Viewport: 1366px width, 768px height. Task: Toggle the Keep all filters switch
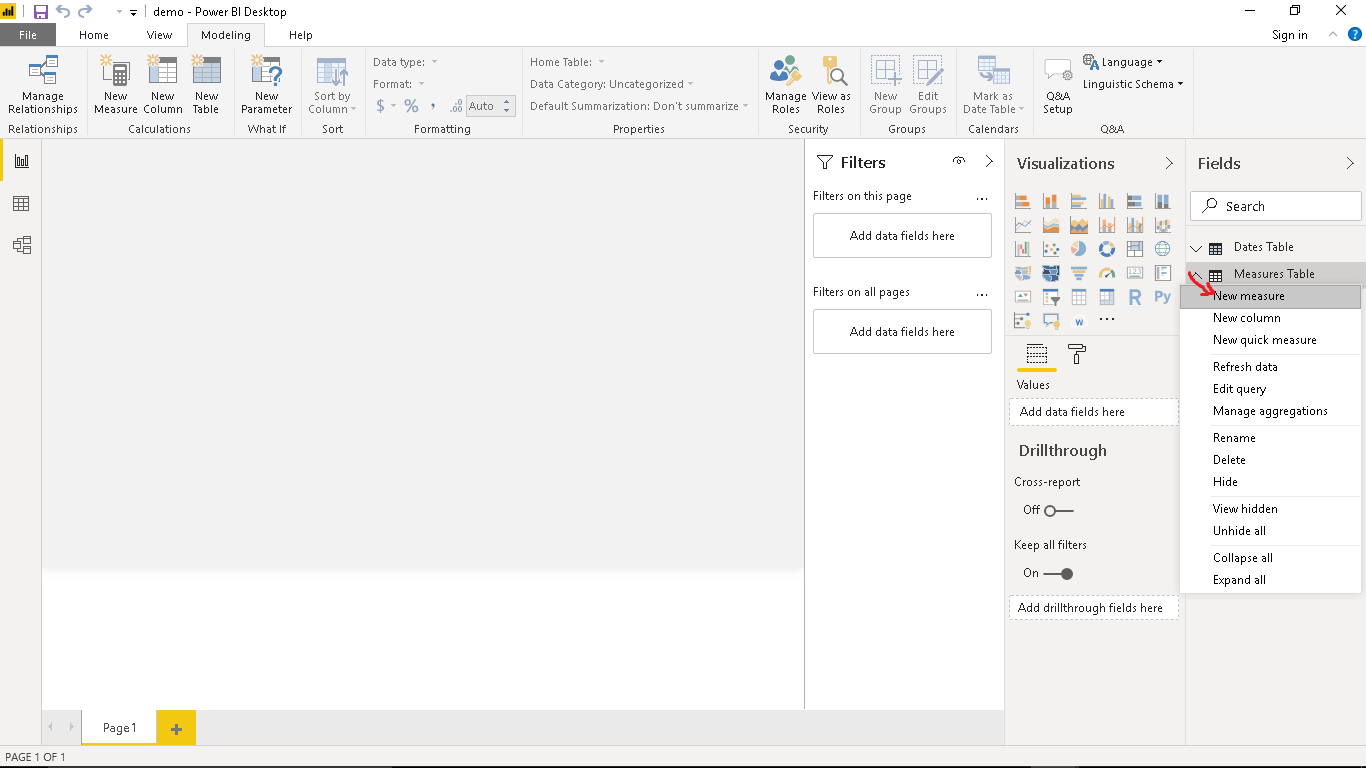[1058, 573]
